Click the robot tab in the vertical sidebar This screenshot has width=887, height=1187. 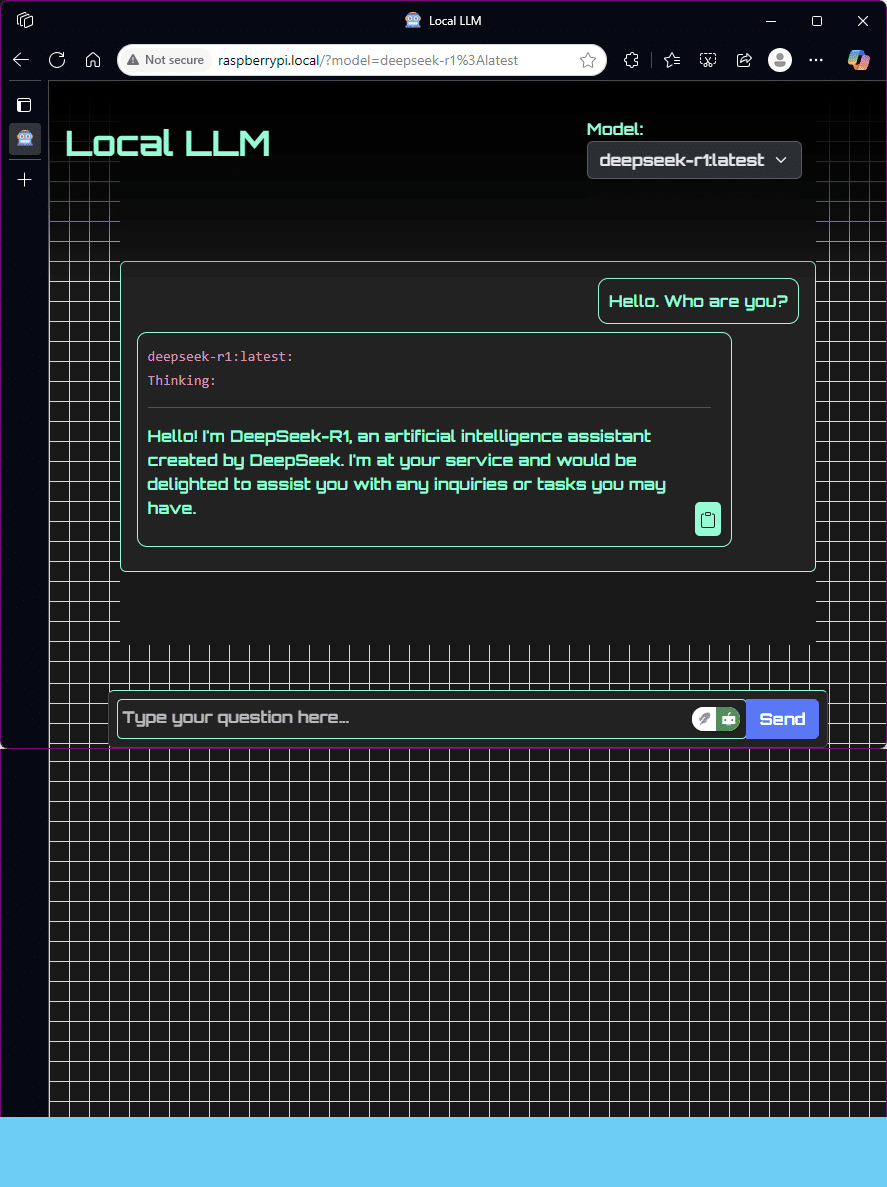[x=24, y=139]
